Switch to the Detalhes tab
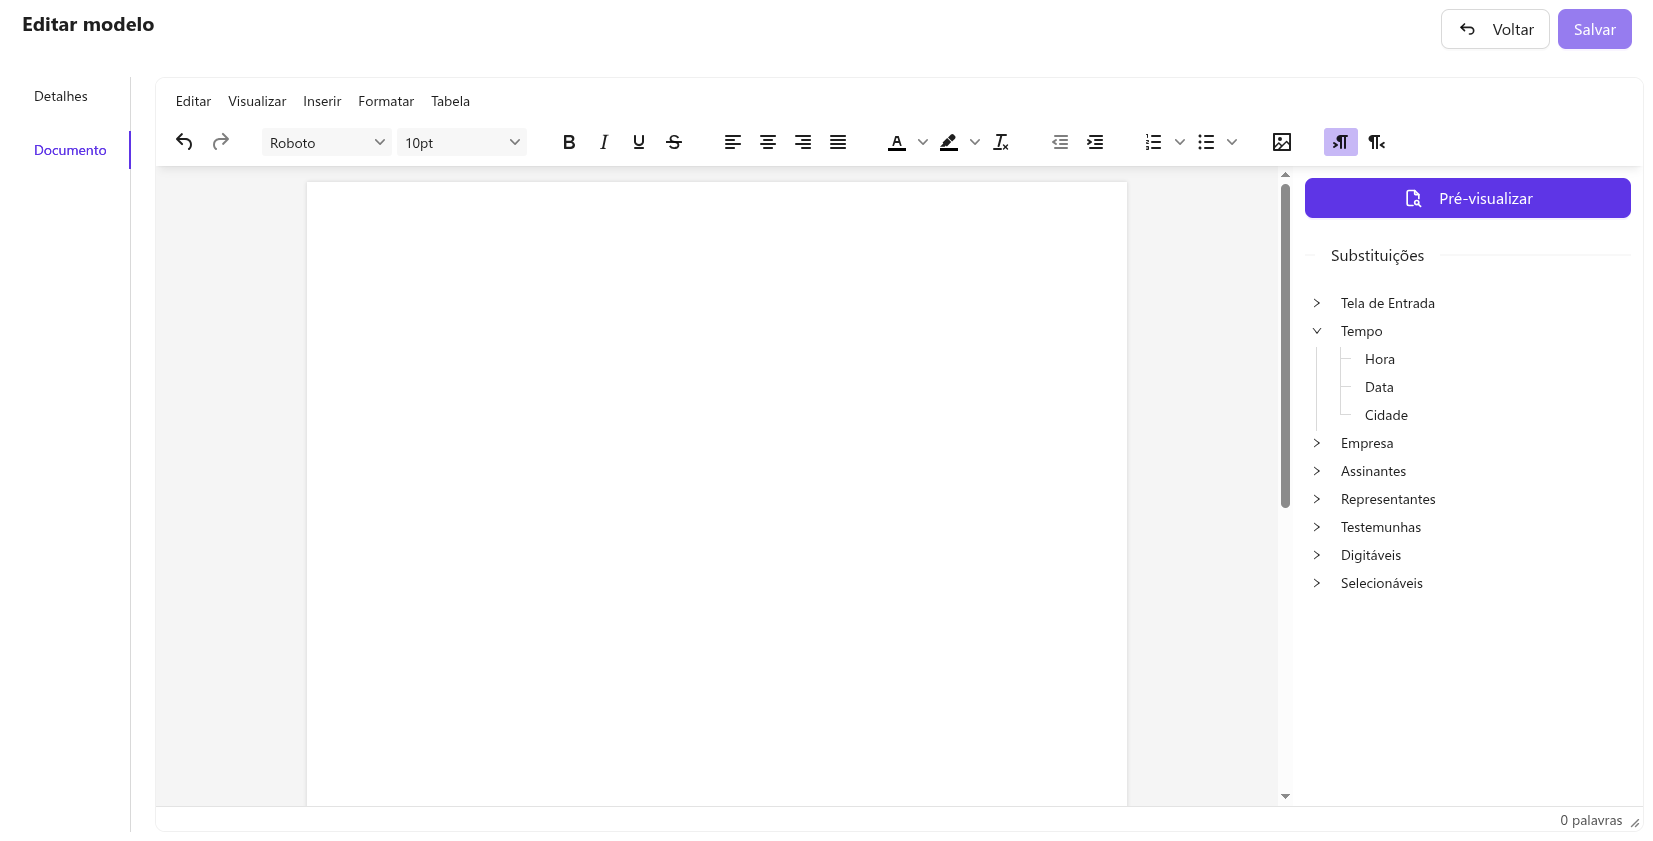The width and height of the screenshot is (1653, 841). click(x=61, y=96)
